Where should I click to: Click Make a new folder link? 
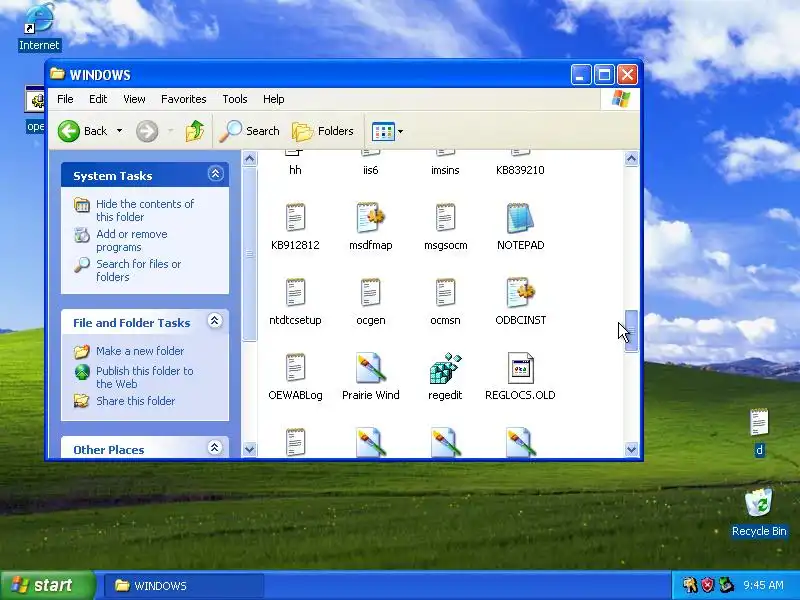tap(140, 351)
